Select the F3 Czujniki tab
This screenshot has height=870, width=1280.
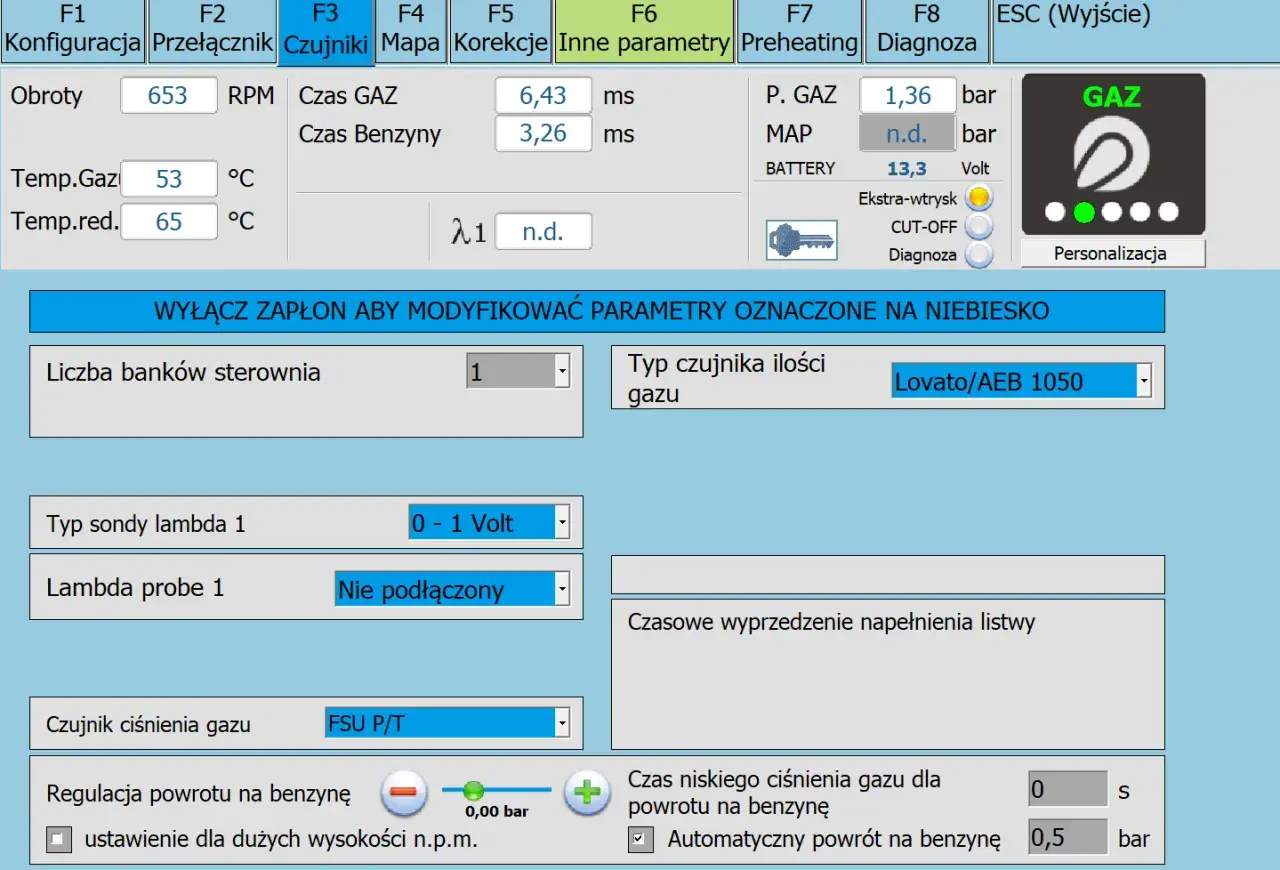click(x=326, y=31)
